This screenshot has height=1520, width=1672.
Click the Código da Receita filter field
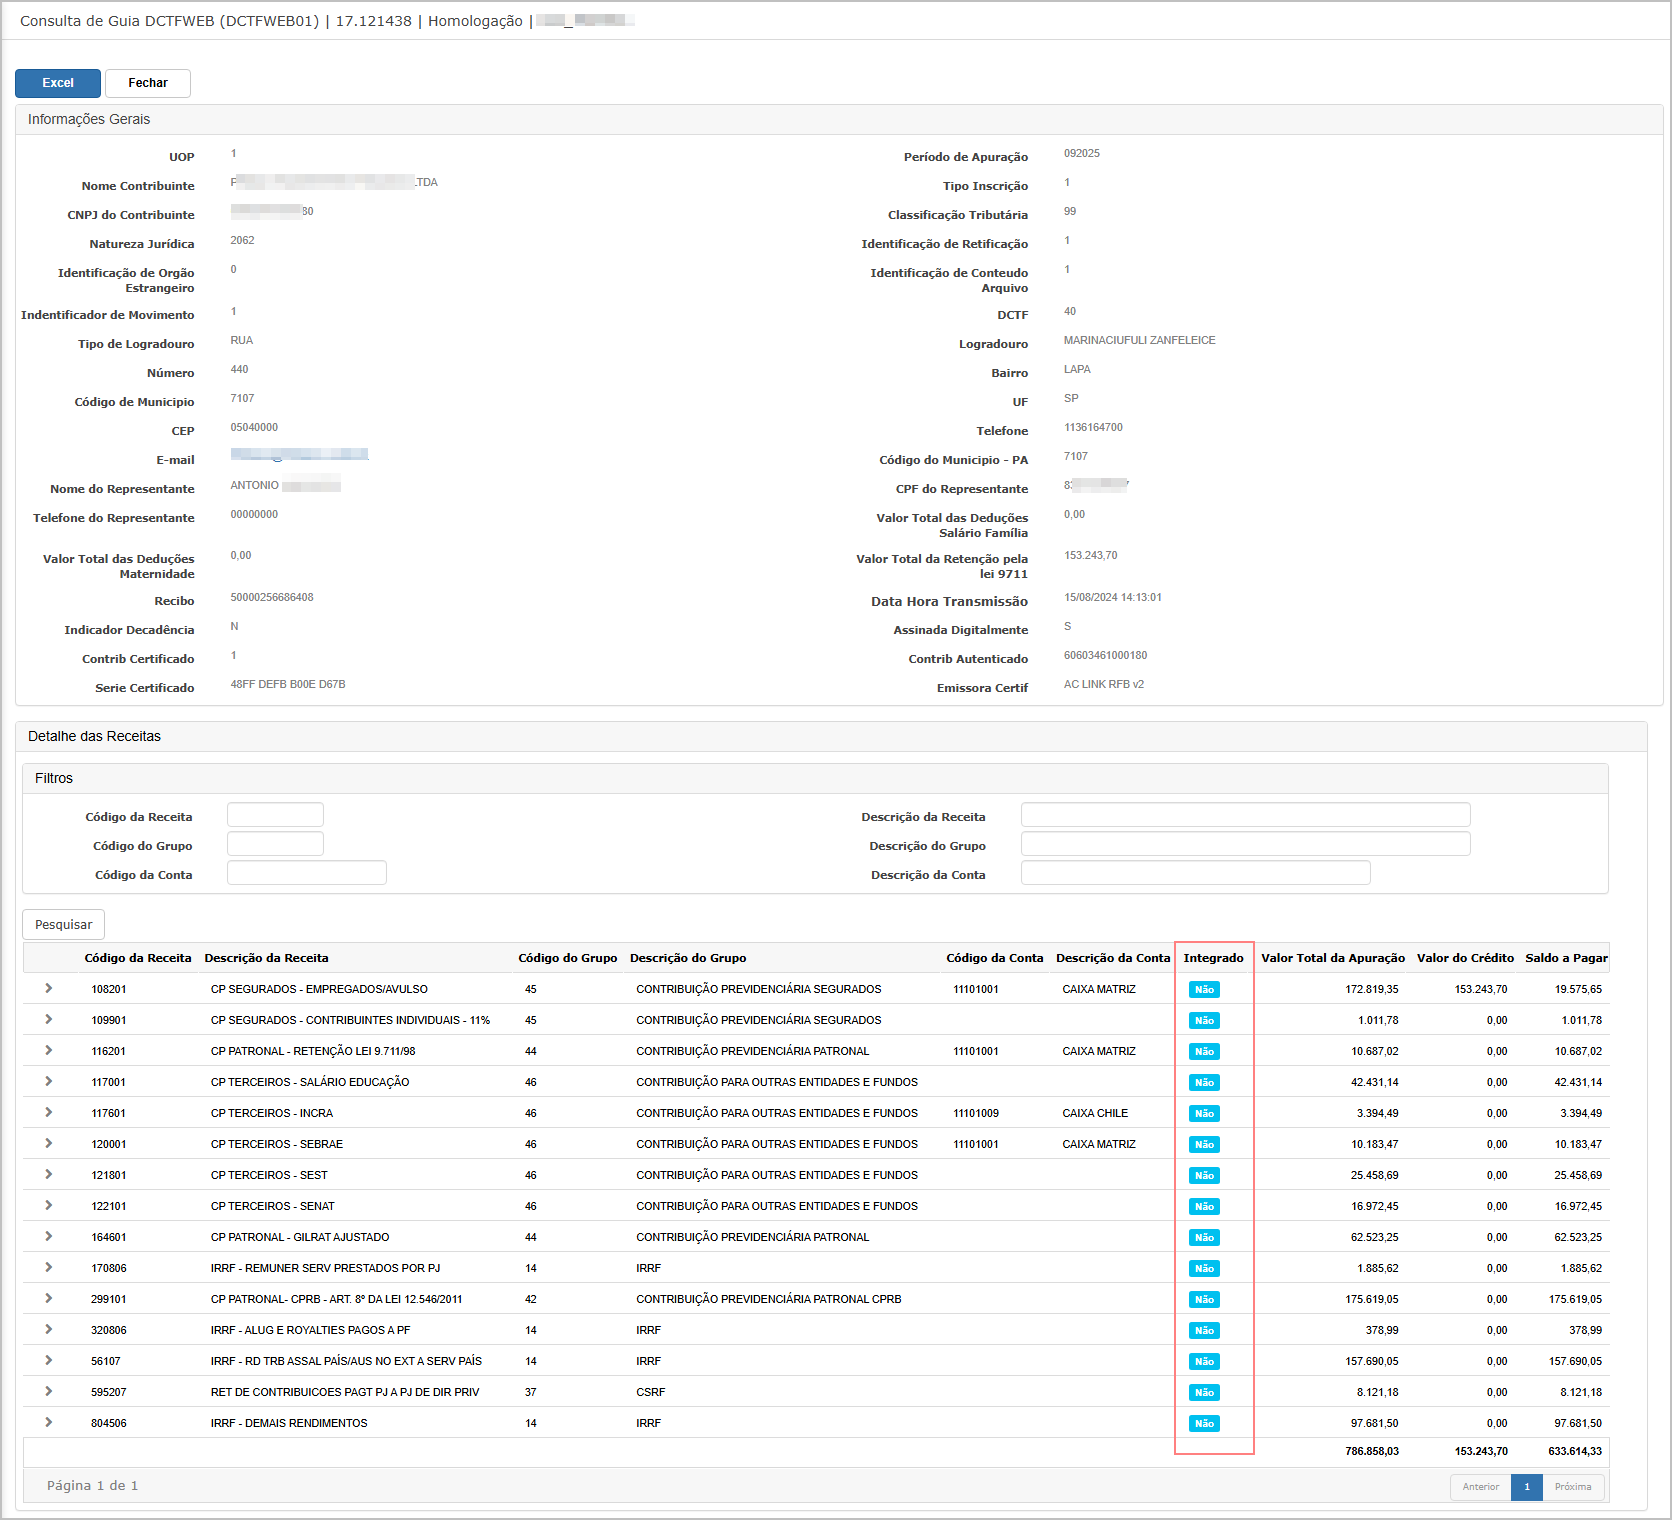point(275,815)
